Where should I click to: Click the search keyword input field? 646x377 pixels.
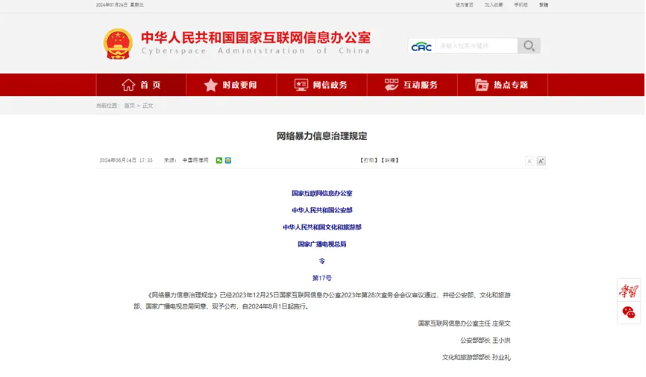pos(476,46)
